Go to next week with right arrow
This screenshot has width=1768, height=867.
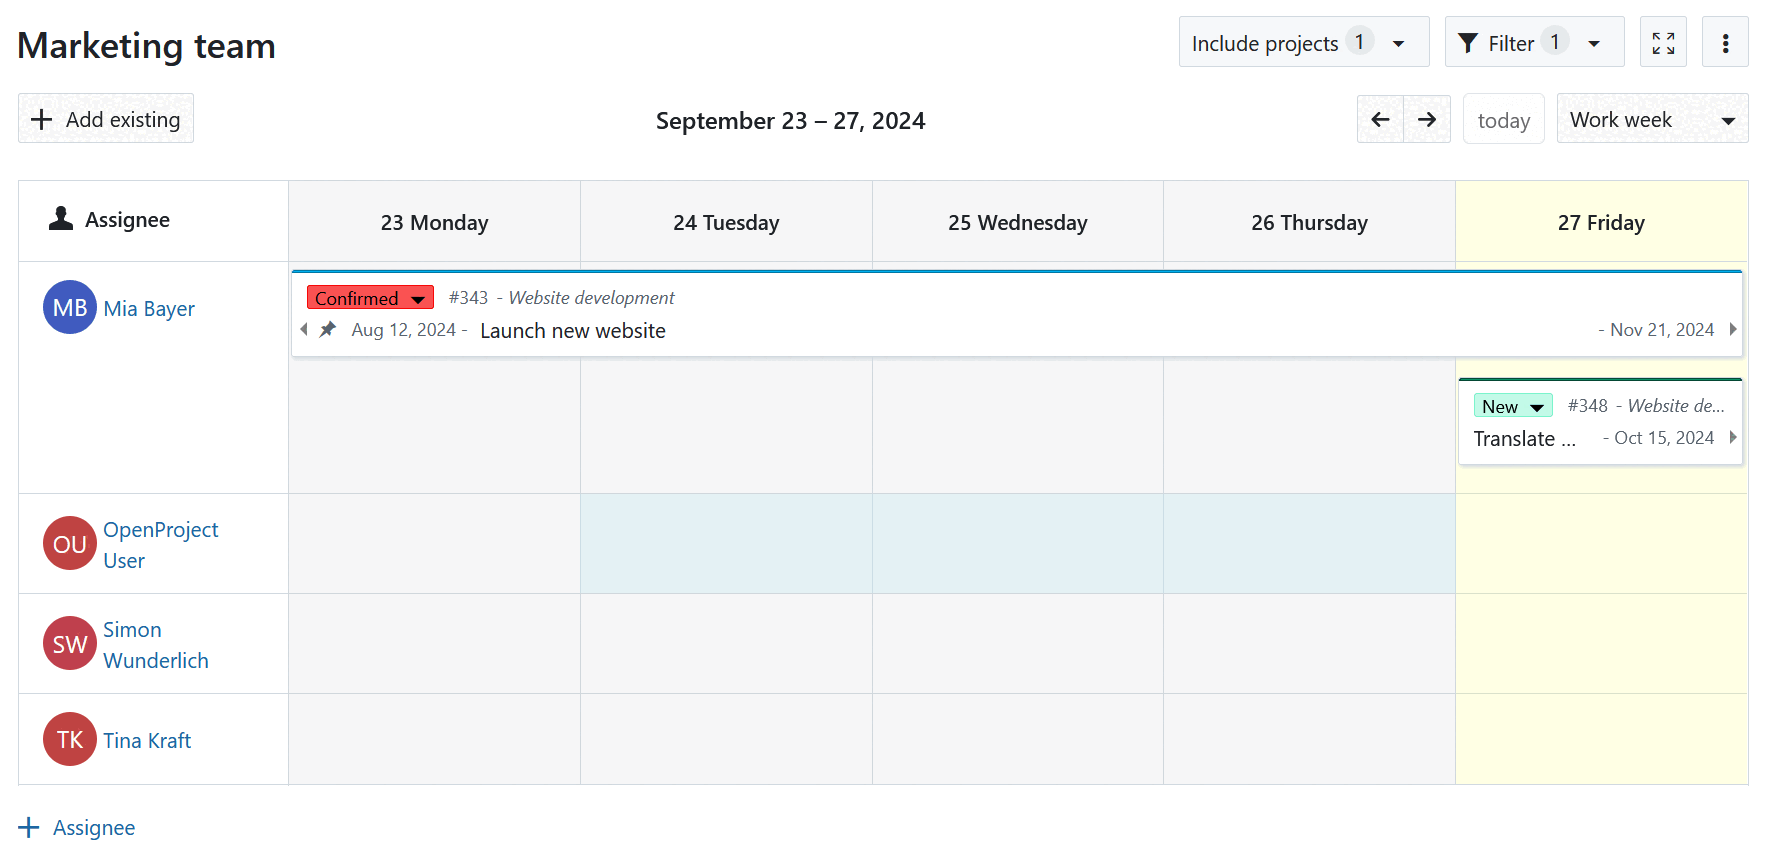1427,120
